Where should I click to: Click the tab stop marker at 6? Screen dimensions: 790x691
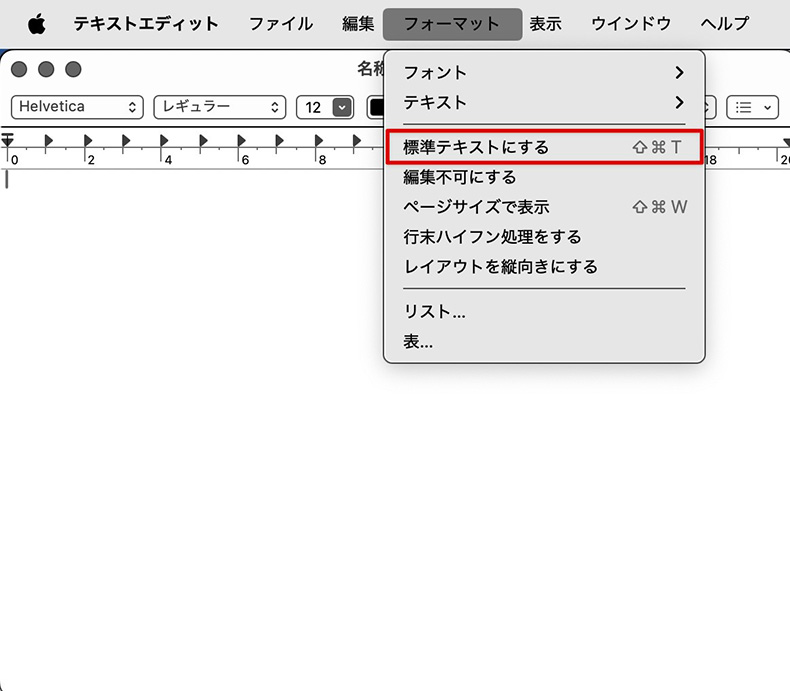tap(241, 141)
